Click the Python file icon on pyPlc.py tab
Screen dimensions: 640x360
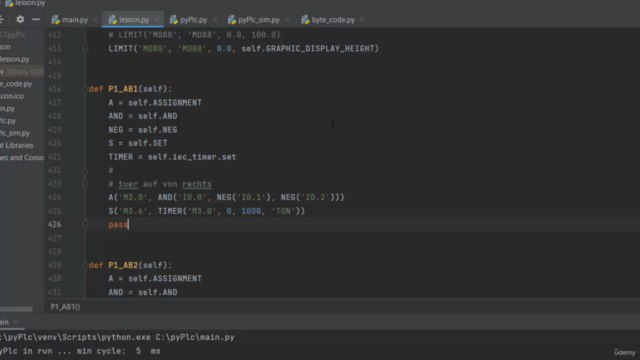coord(174,20)
